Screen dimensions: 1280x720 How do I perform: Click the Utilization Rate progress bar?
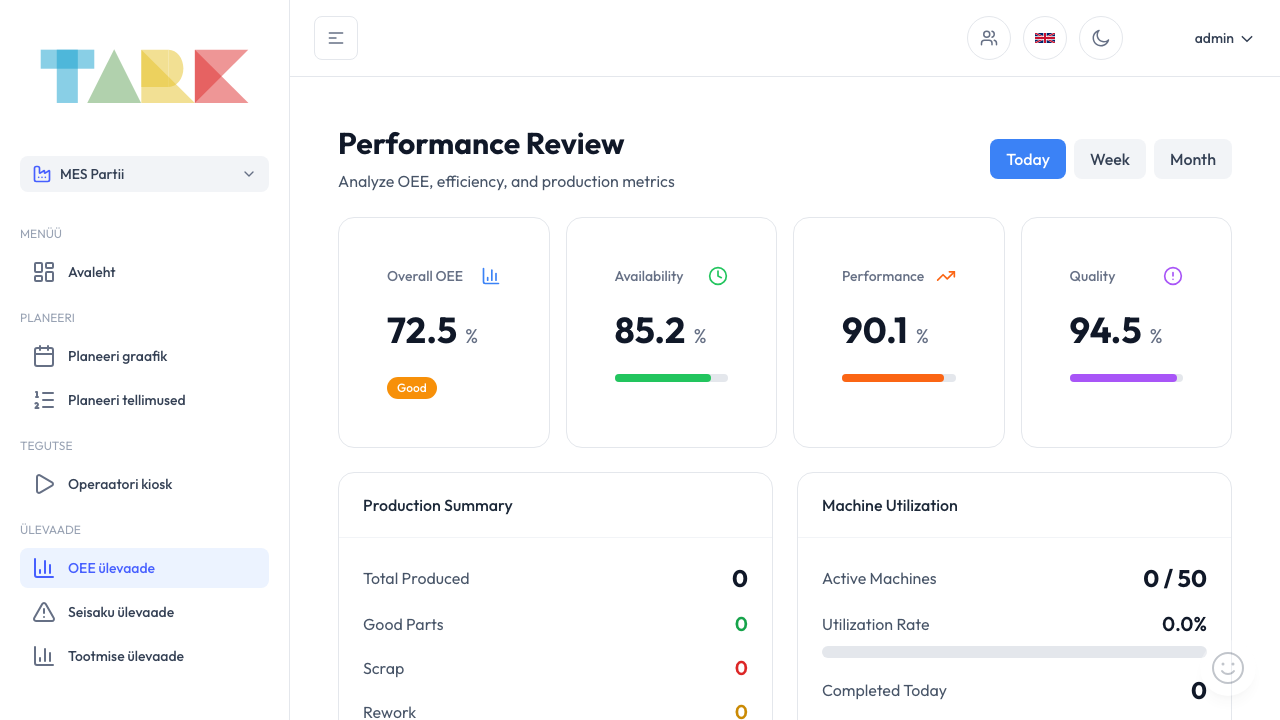click(x=1014, y=651)
